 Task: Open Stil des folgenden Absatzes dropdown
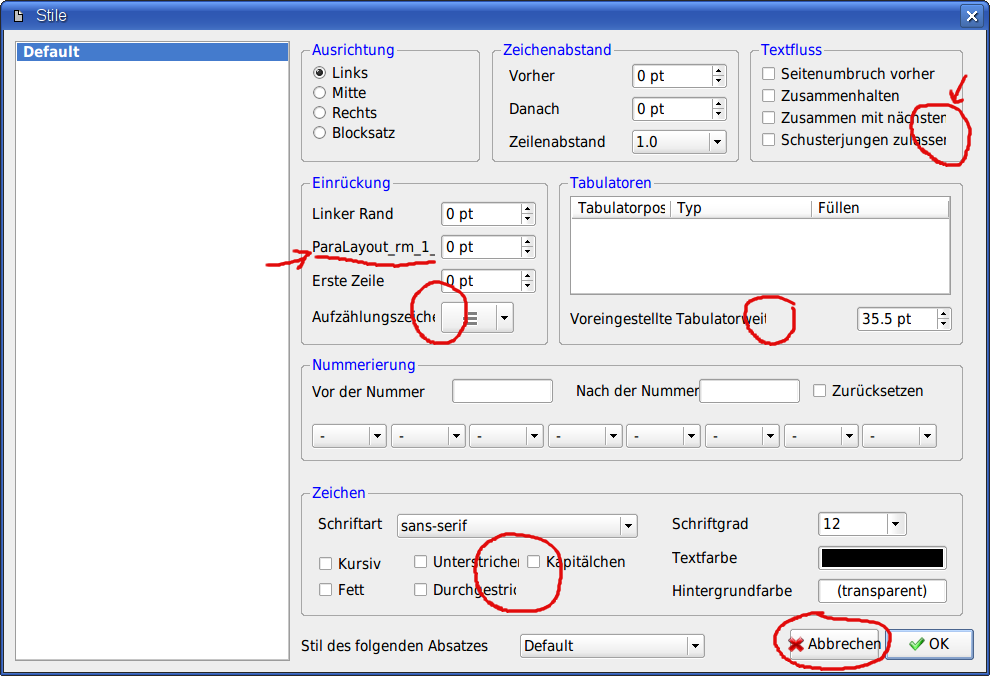(x=611, y=646)
